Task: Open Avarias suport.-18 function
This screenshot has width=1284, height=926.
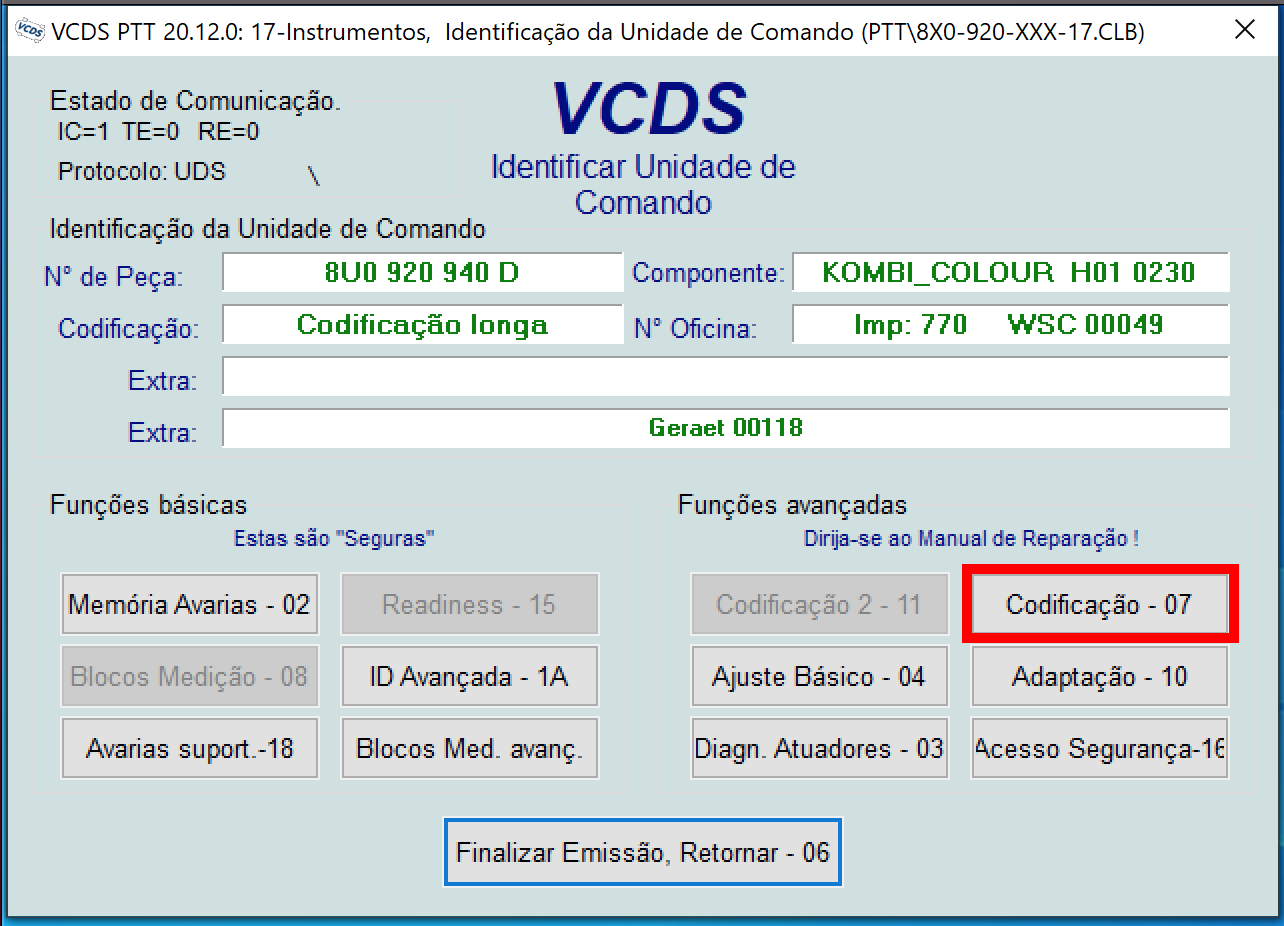Action: click(190, 749)
